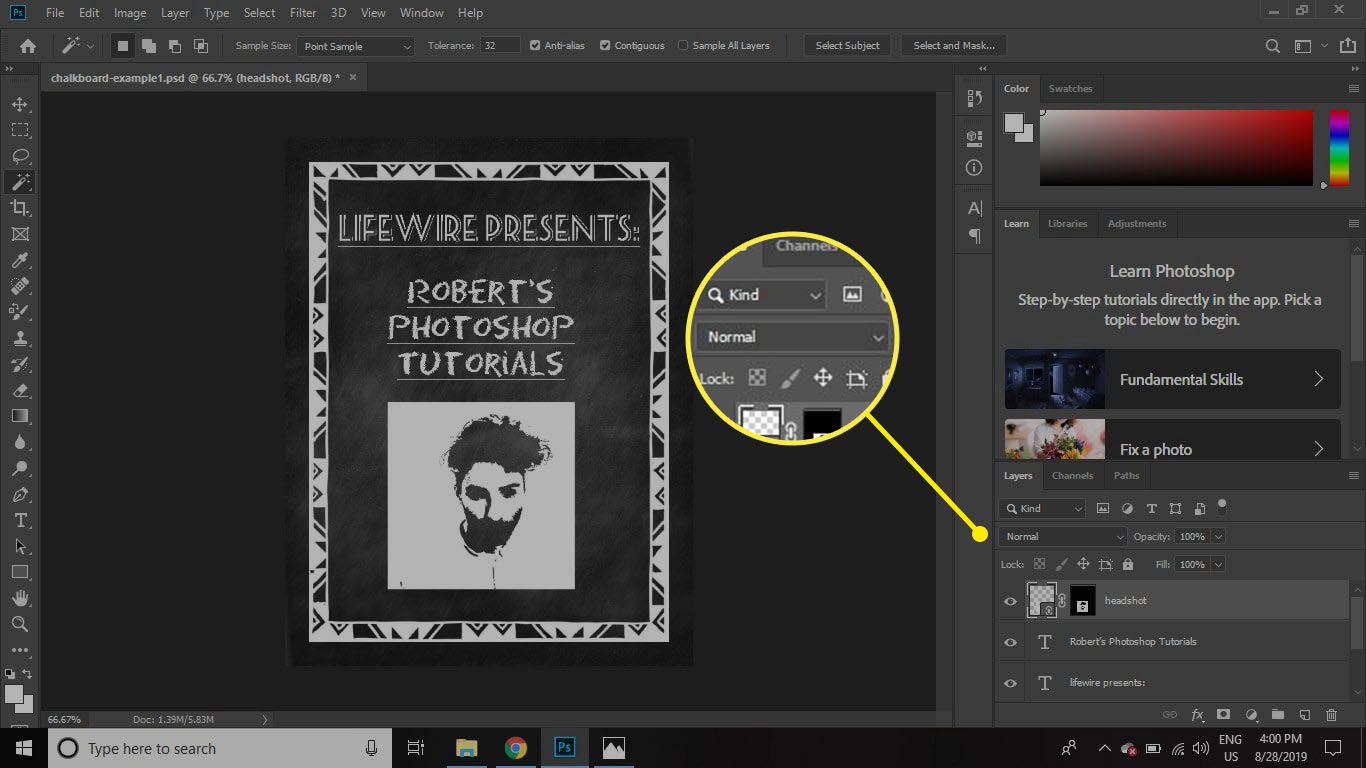This screenshot has width=1366, height=768.
Task: Open the Image menu
Action: (130, 13)
